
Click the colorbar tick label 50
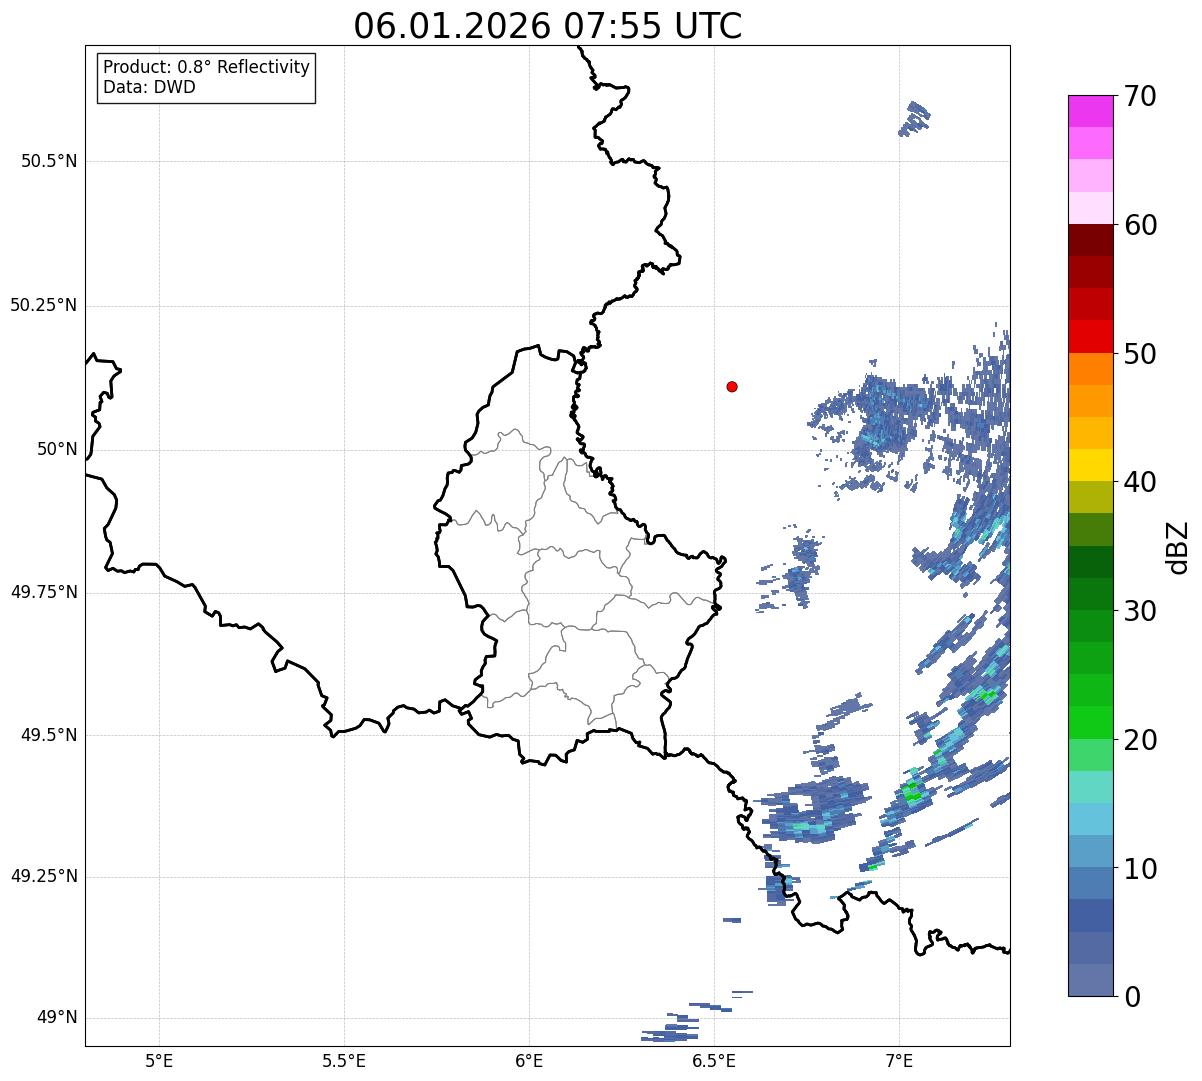click(x=1139, y=354)
